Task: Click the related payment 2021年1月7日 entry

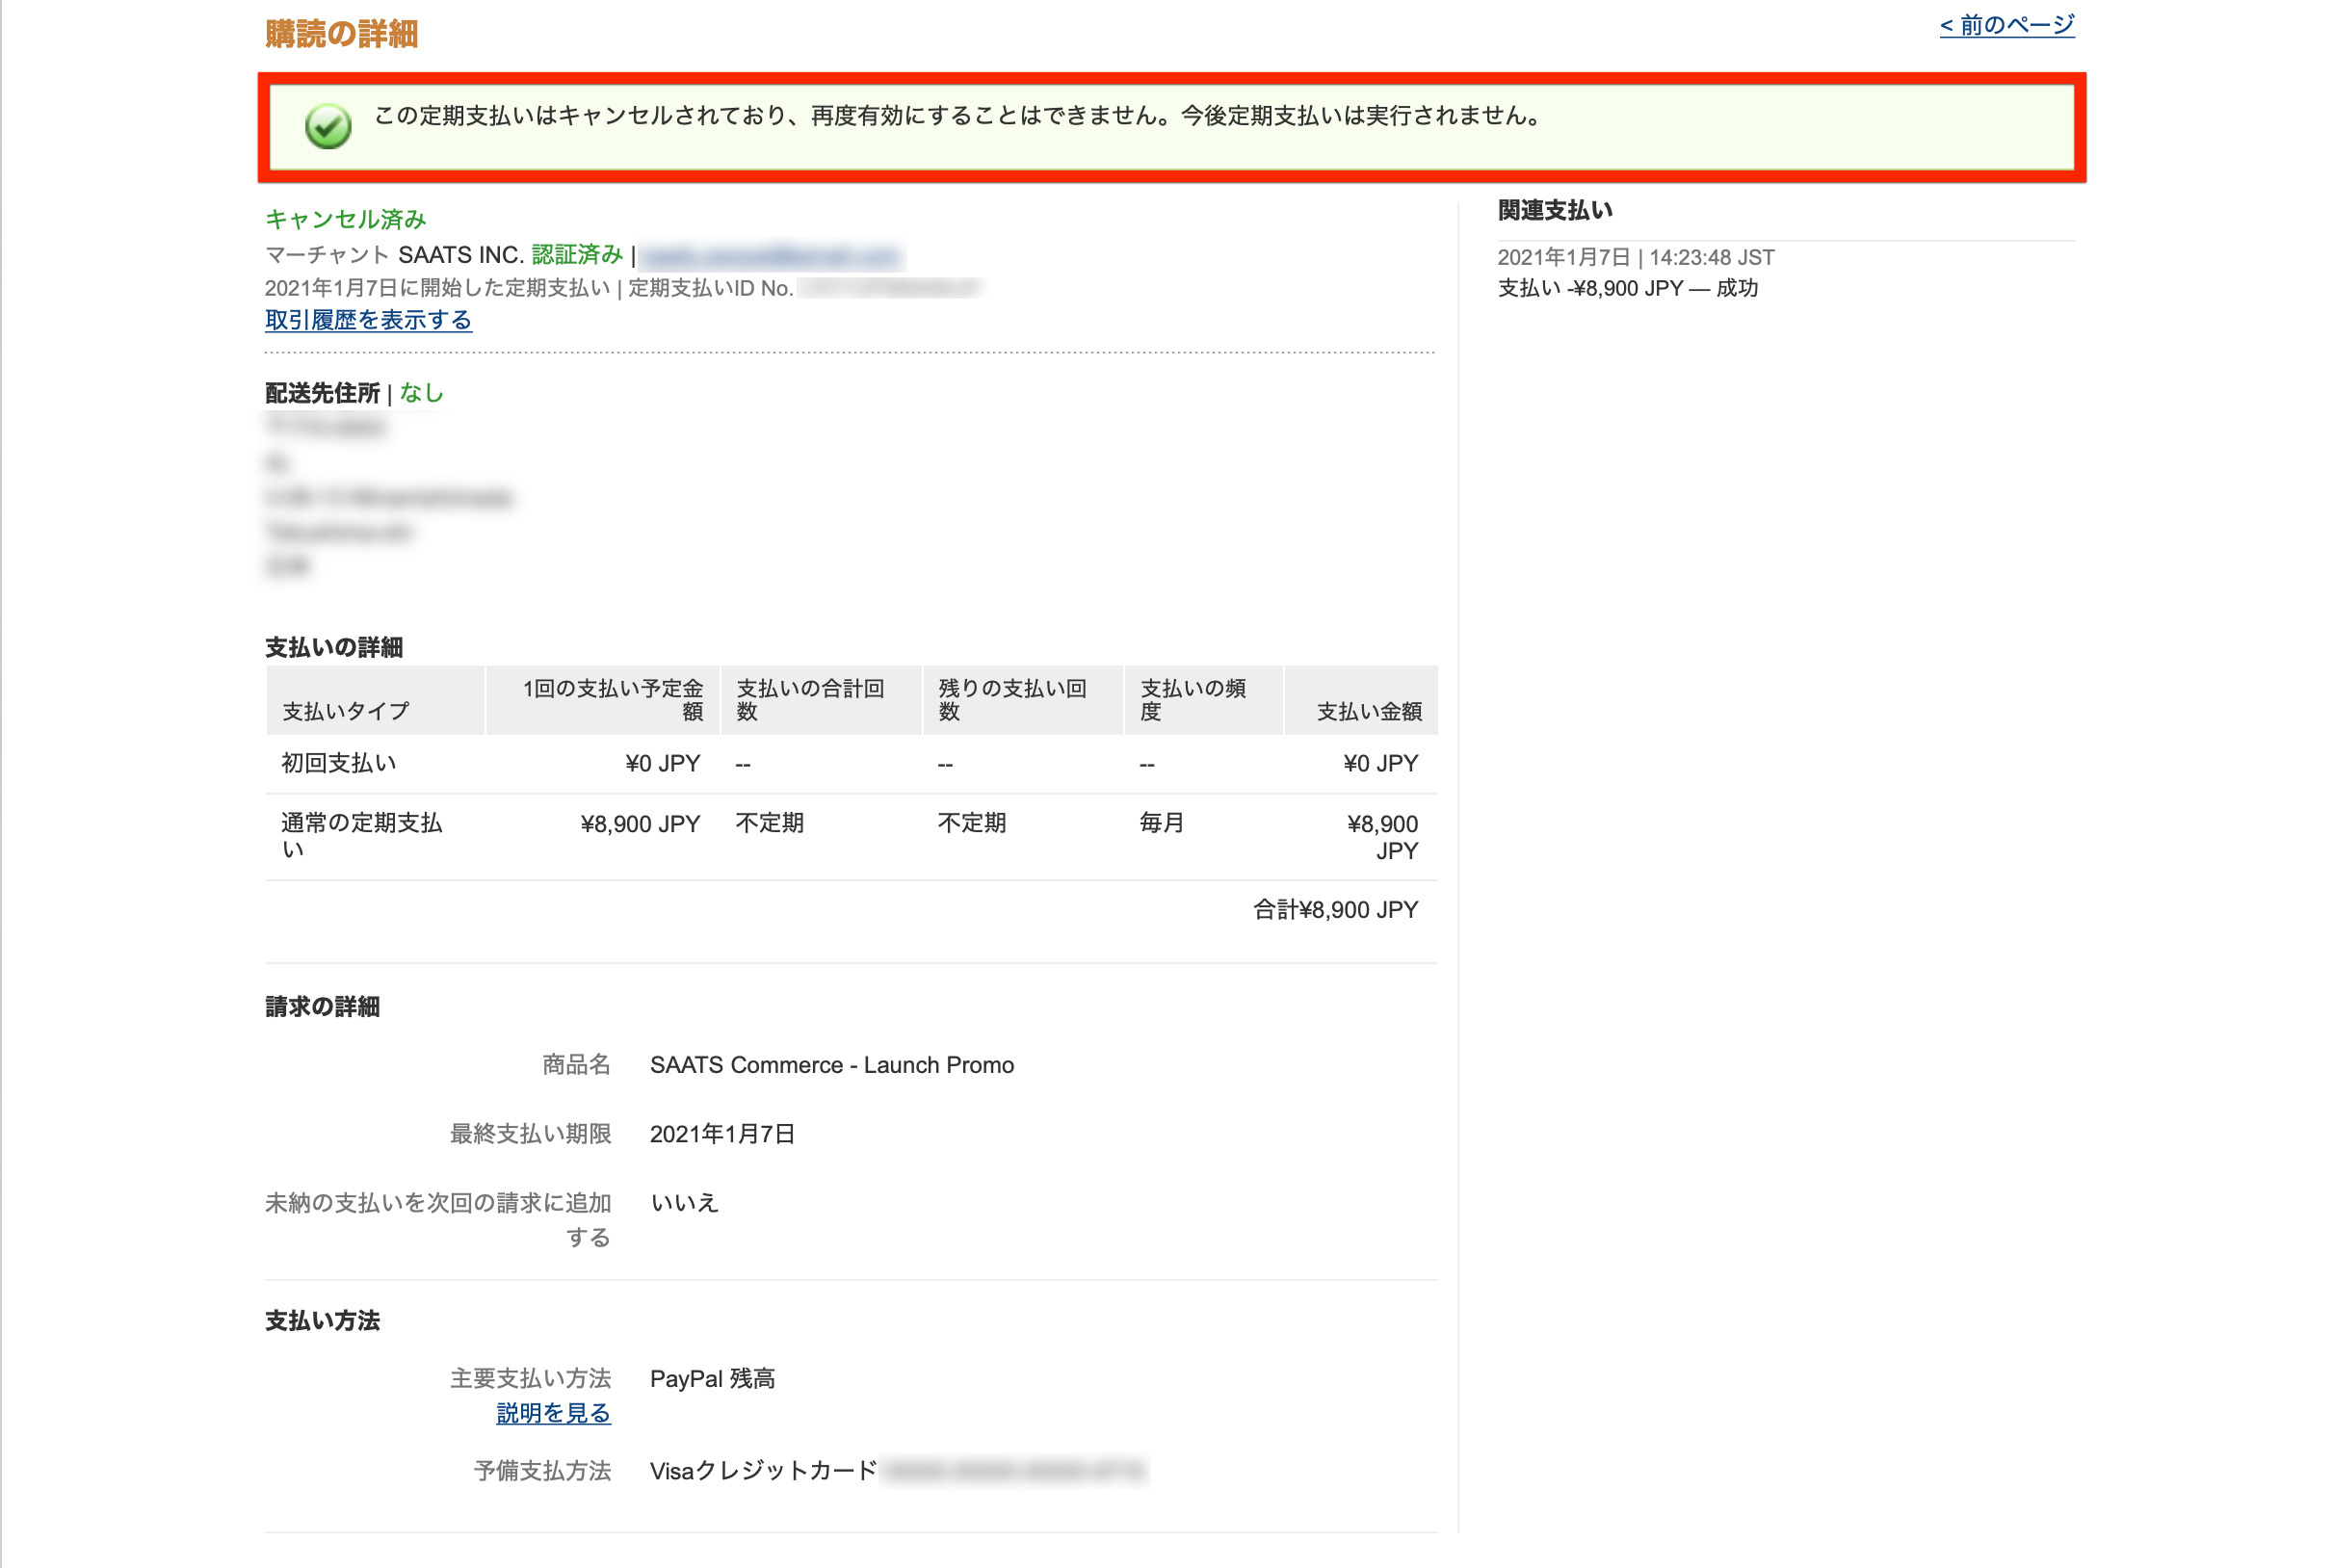Action: pos(1635,258)
